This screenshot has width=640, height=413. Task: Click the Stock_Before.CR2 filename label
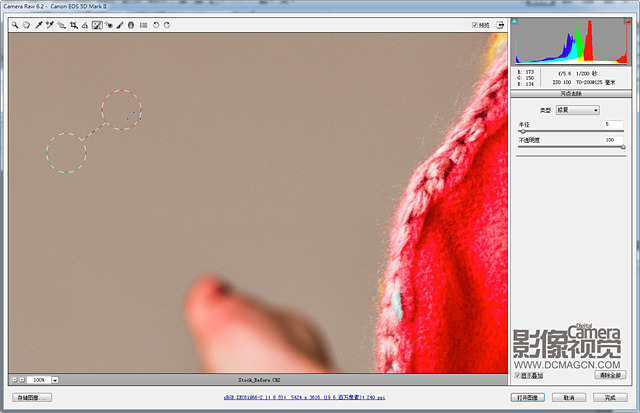pyautogui.click(x=259, y=380)
